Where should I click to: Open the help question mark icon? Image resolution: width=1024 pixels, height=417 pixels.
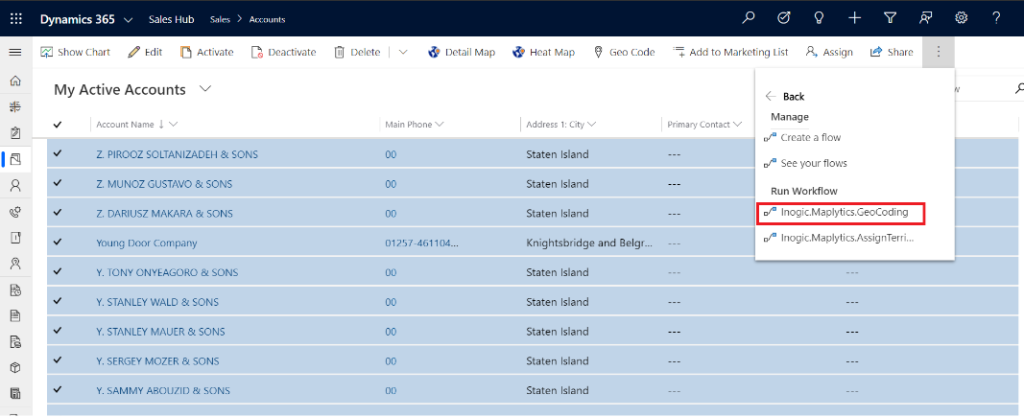[x=996, y=18]
